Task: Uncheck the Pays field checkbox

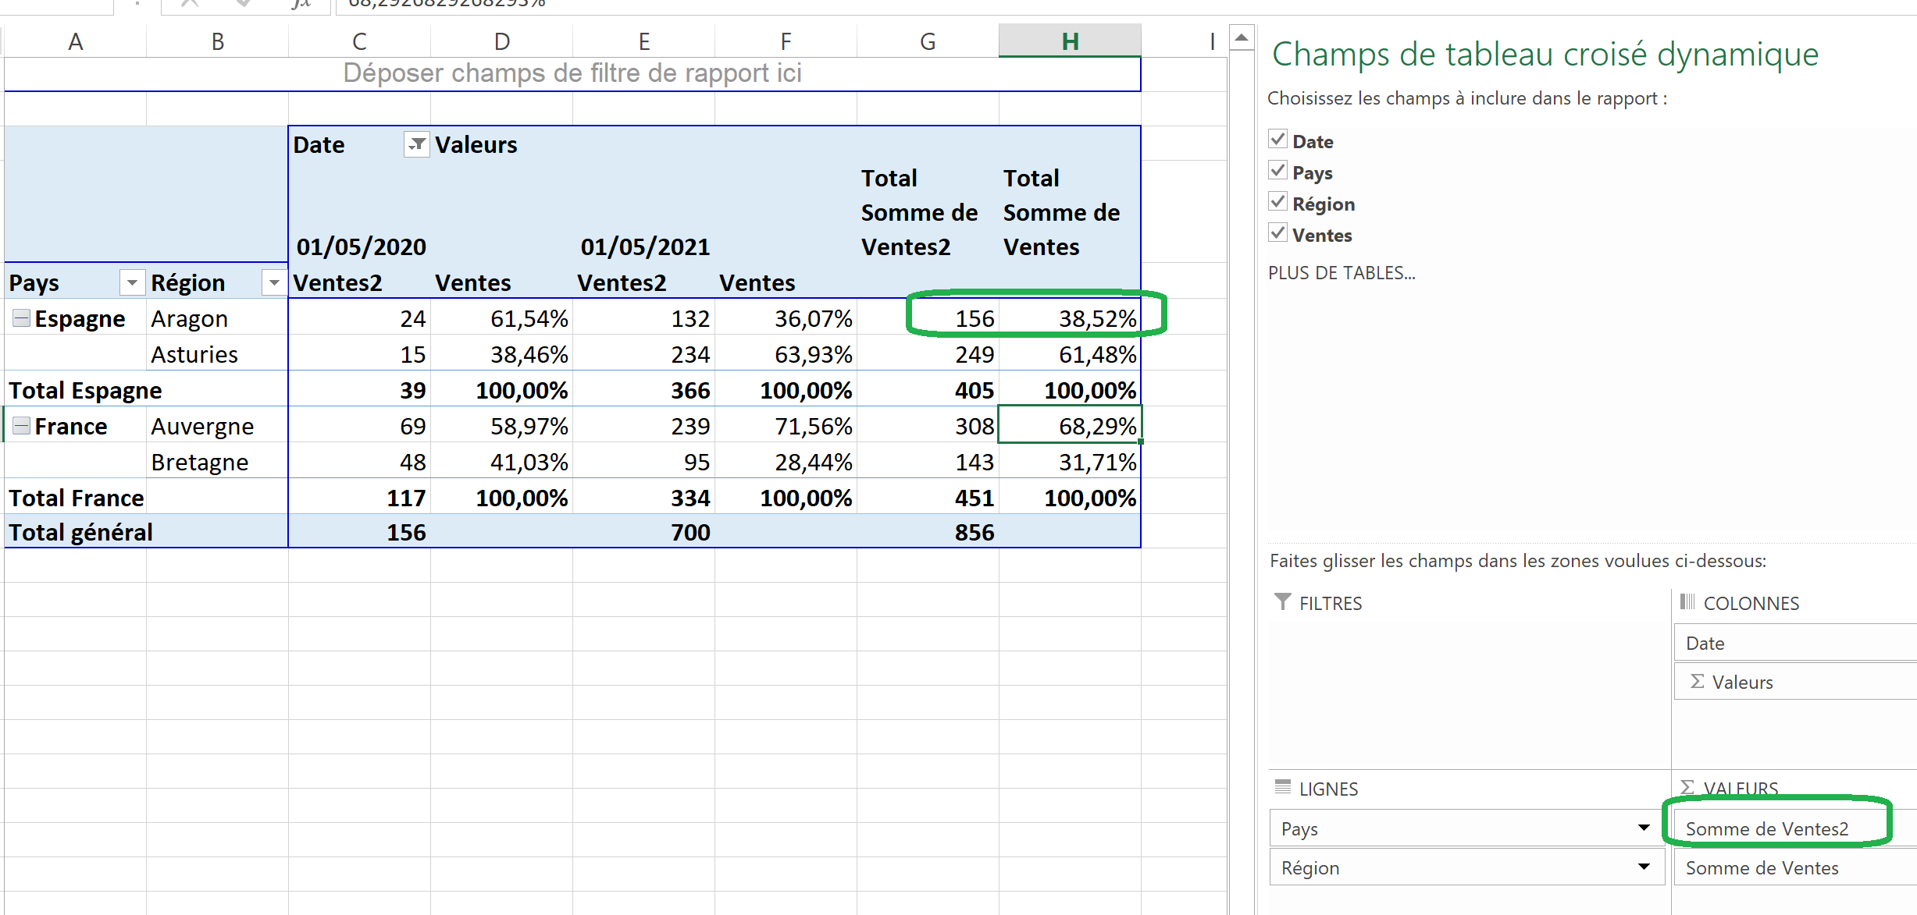Action: 1277,170
